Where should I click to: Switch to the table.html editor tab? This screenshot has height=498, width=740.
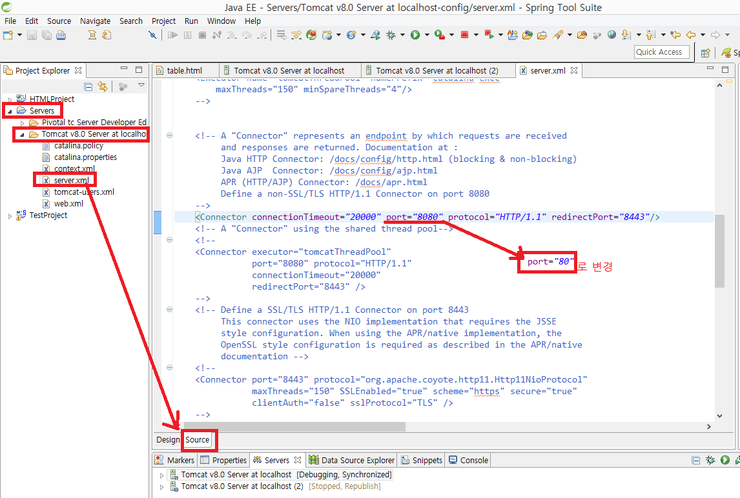(x=183, y=71)
